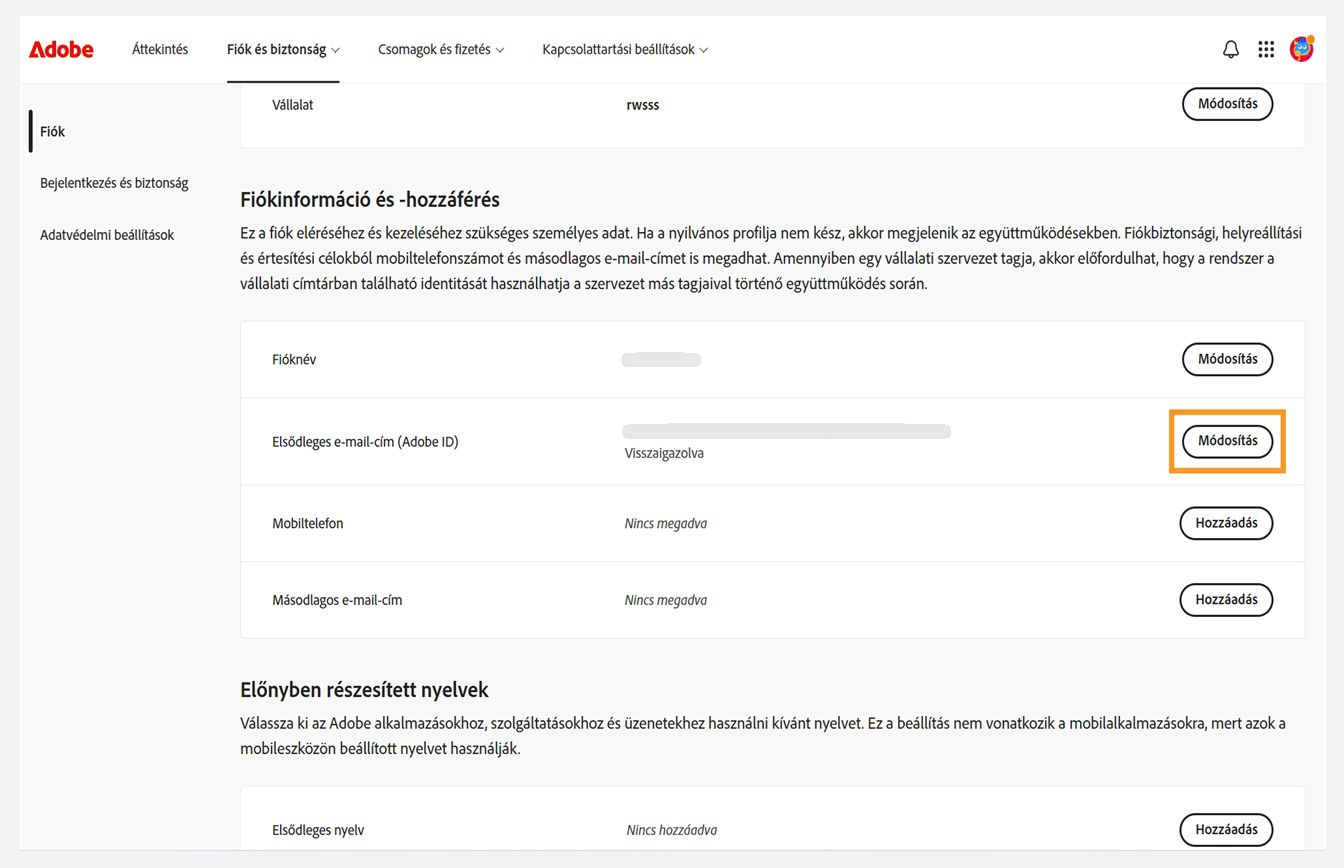The width and height of the screenshot is (1344, 868).
Task: Open Bejelentkezés és biztonság section
Action: point(113,182)
